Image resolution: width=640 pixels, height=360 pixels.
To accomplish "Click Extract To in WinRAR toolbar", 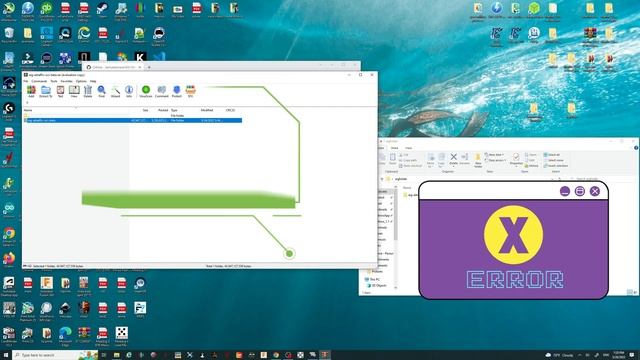I will (45, 91).
